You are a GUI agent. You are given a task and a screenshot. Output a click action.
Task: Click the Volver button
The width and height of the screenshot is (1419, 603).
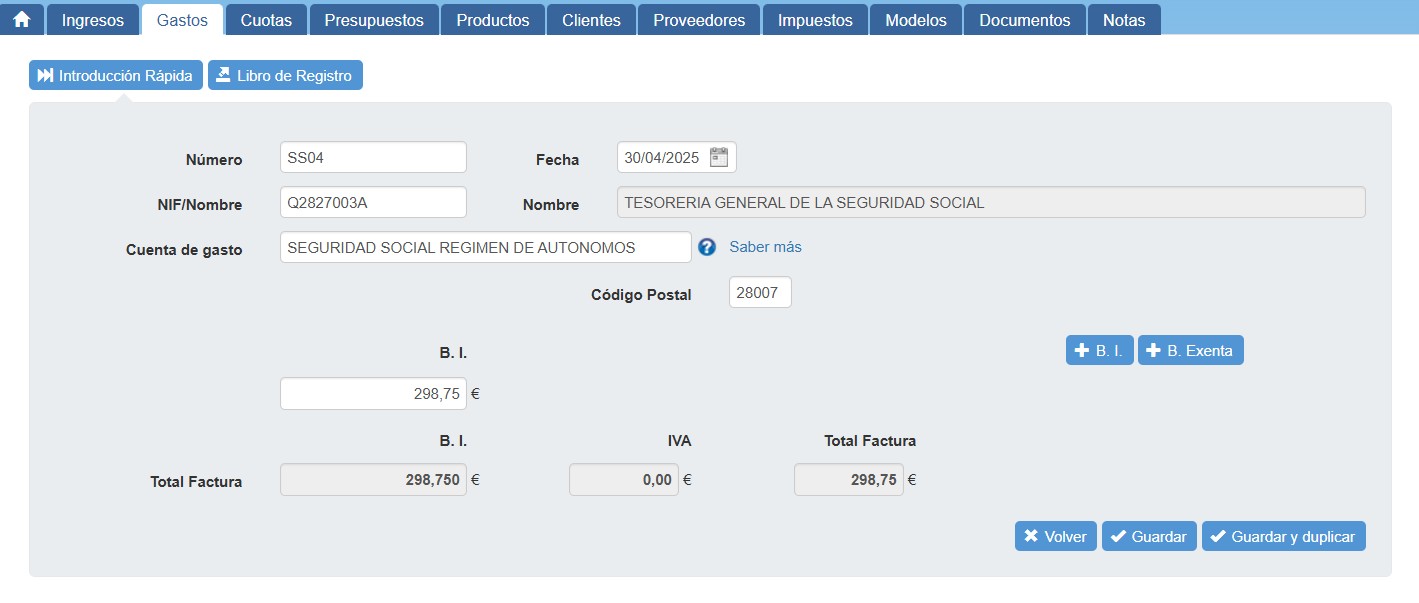(x=1055, y=536)
